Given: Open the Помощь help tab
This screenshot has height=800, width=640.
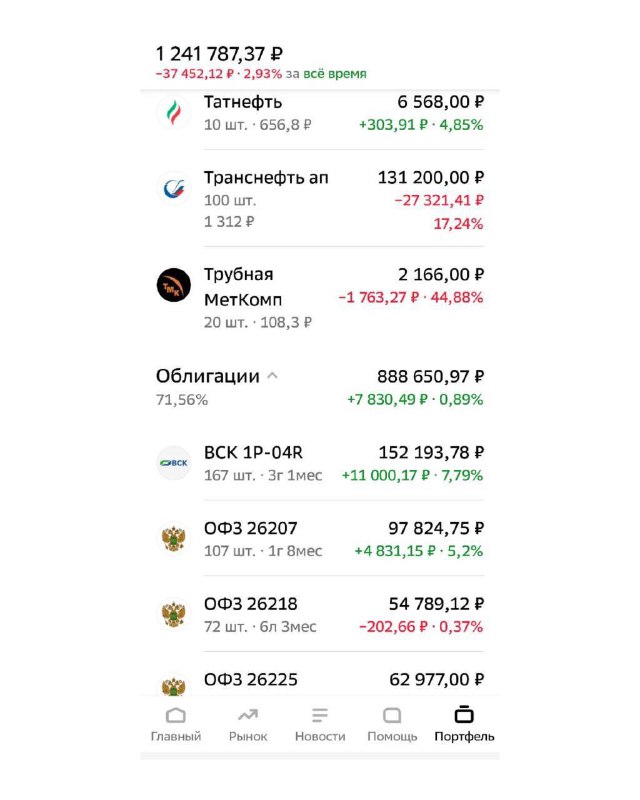Looking at the screenshot, I should (392, 724).
